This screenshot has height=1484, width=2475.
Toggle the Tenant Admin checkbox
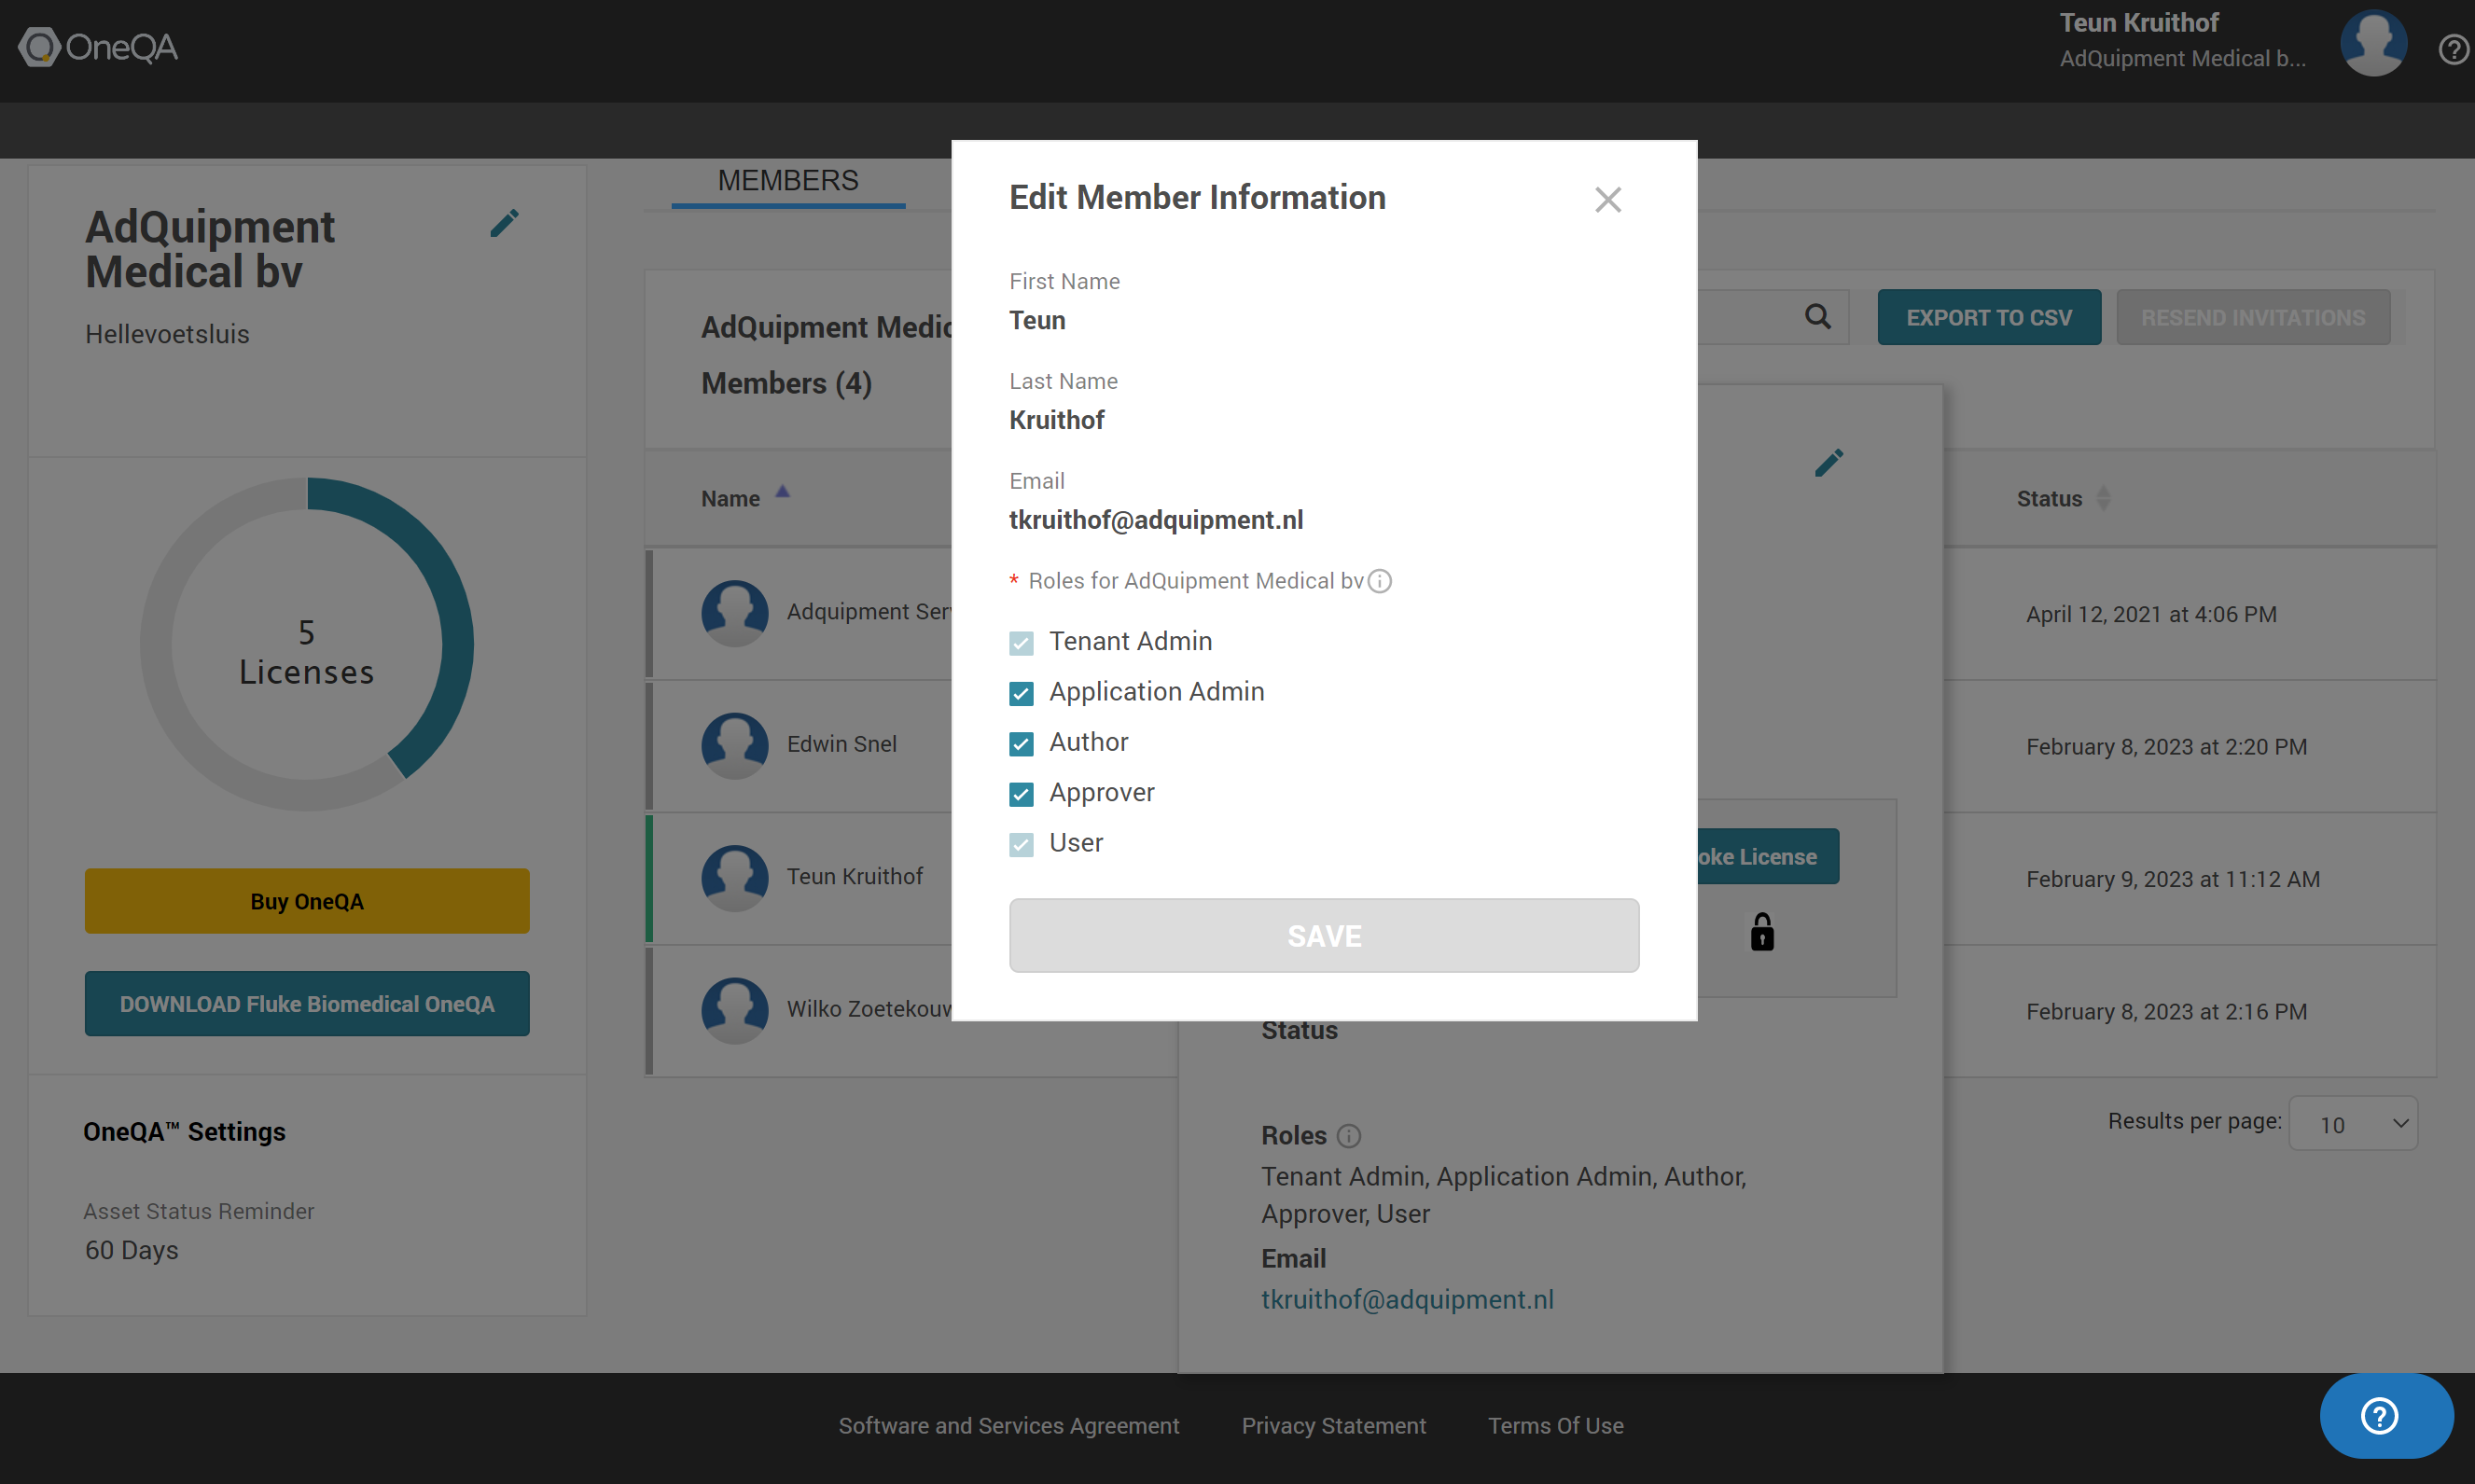pos(1021,643)
